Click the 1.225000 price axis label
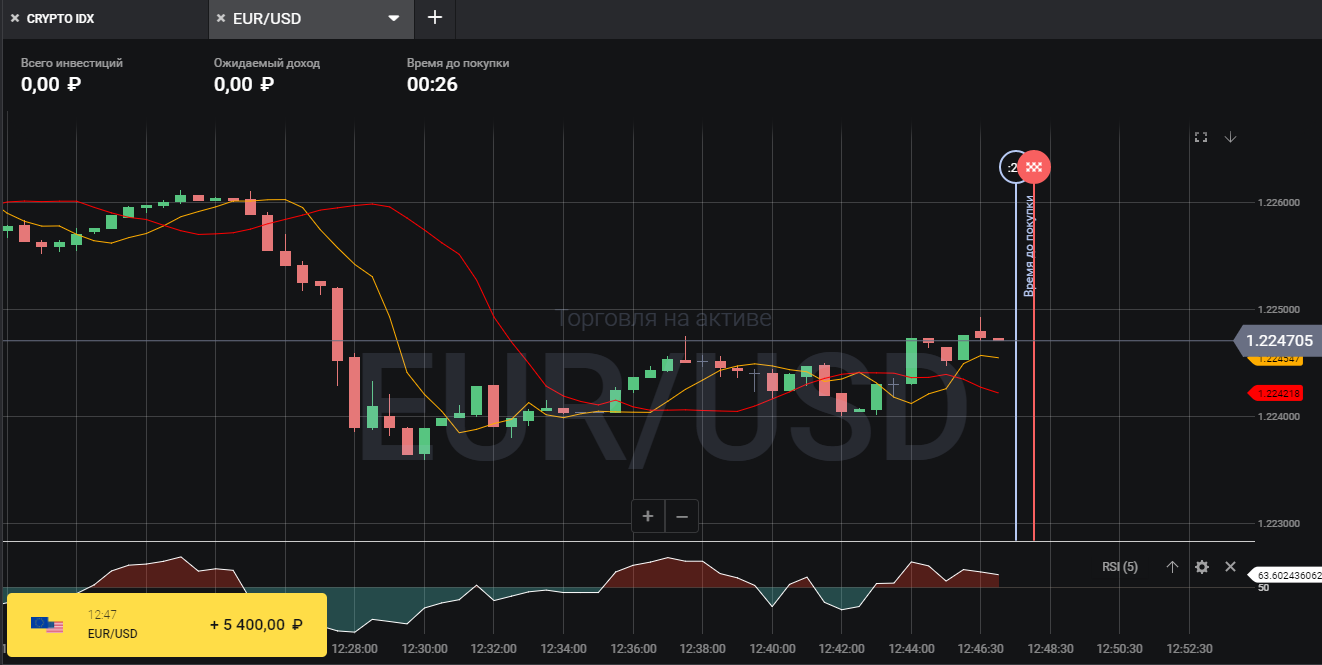The width and height of the screenshot is (1322, 665). pos(1279,309)
